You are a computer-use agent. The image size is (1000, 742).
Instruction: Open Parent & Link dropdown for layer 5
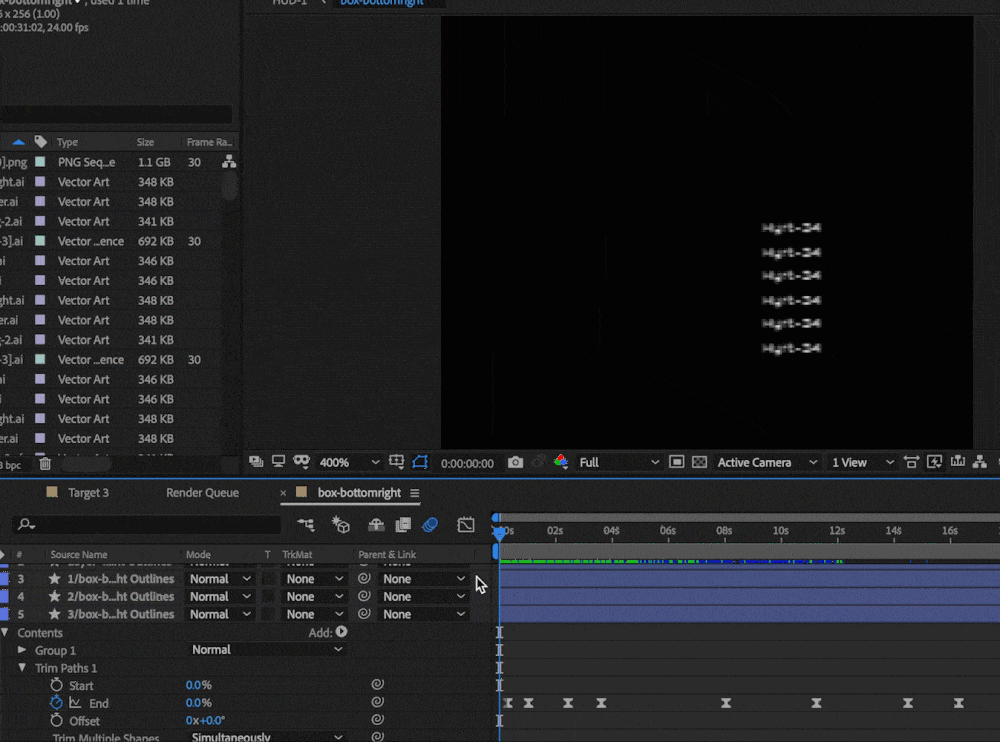pos(423,614)
